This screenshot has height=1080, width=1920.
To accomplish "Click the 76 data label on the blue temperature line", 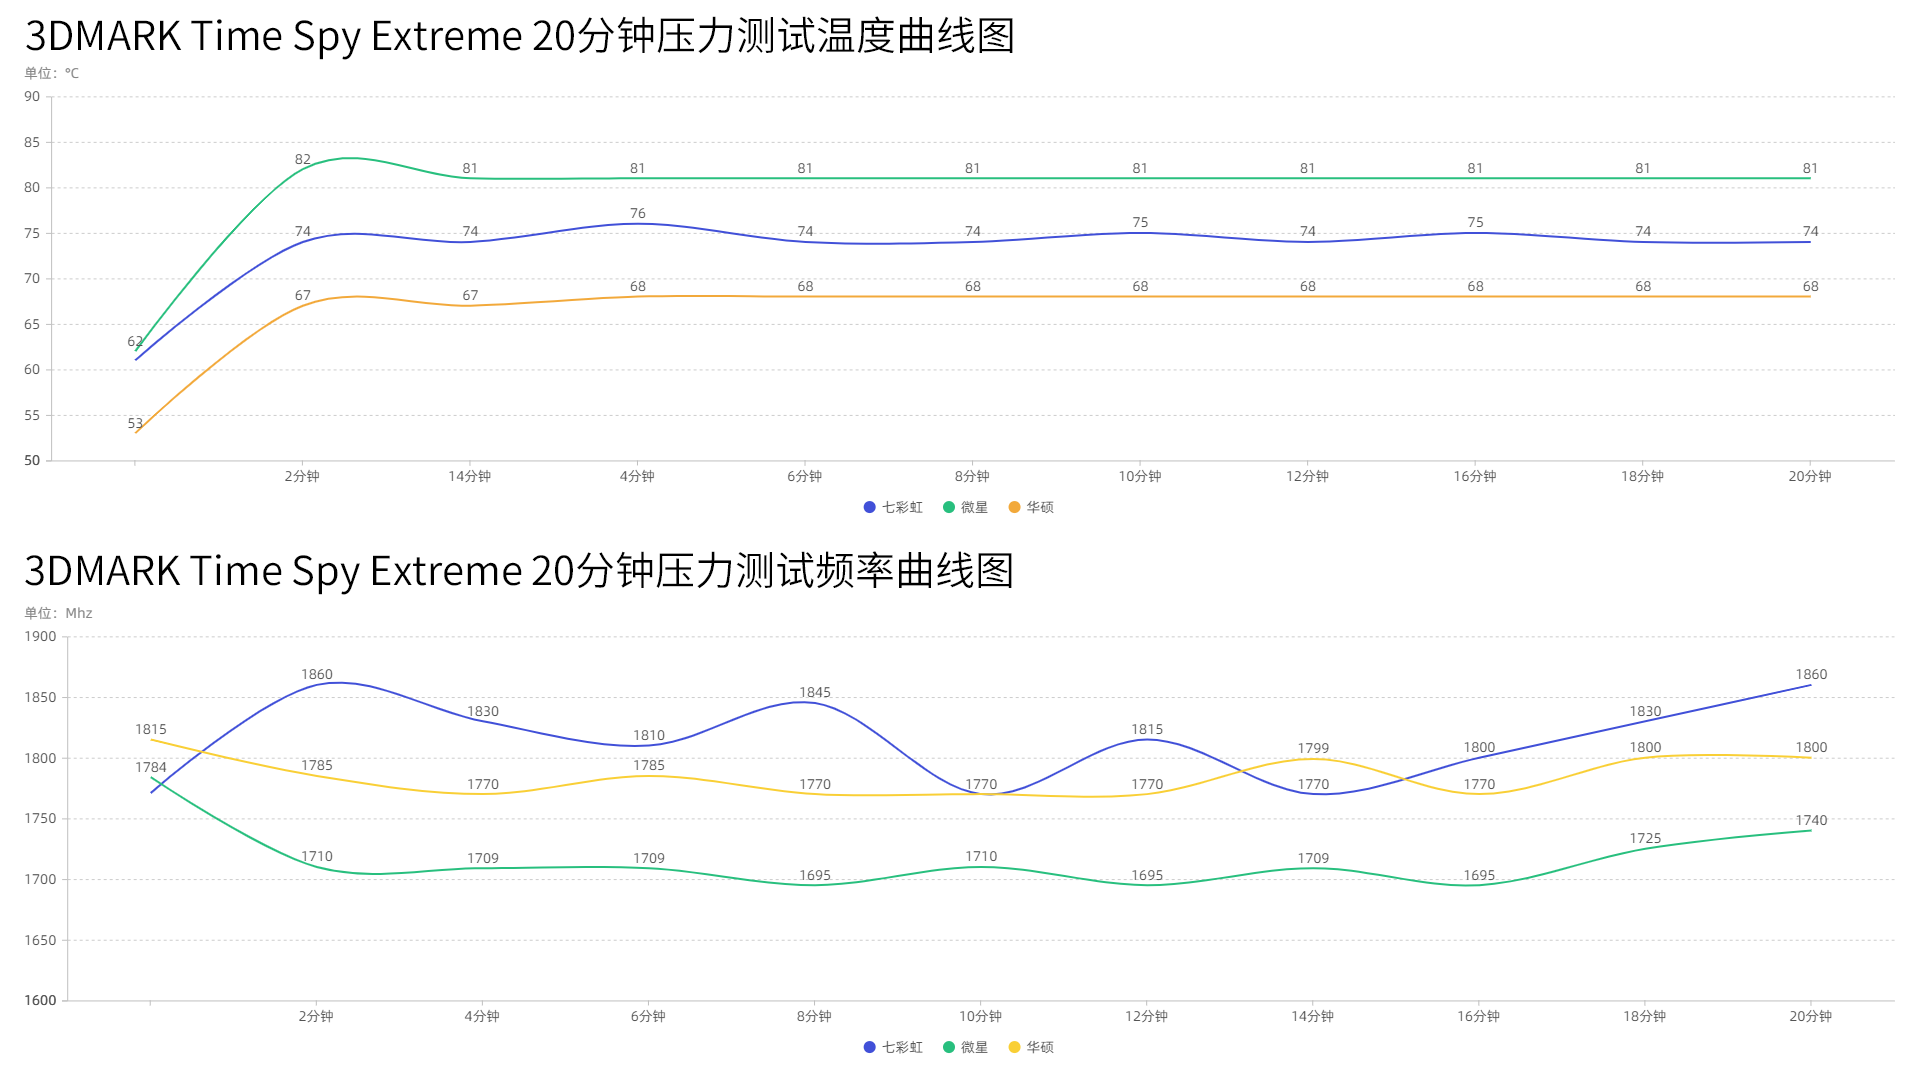I will pos(637,213).
